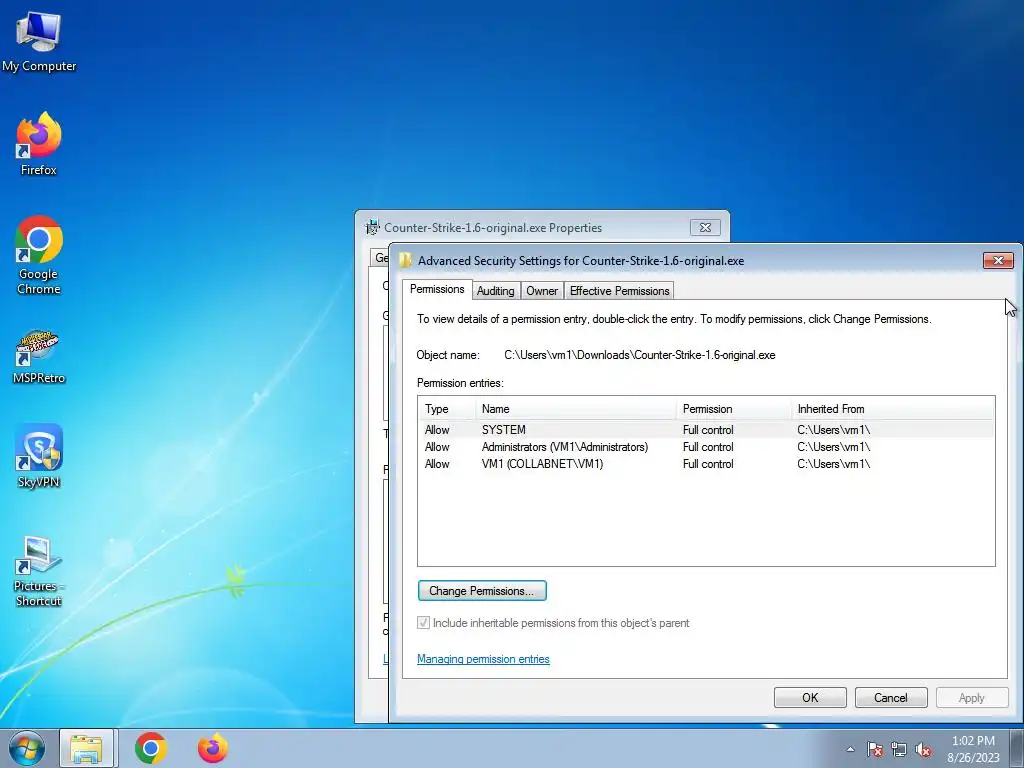
Task: Click C:\Users\vm1\ in the VM1 row
Action: [833, 464]
